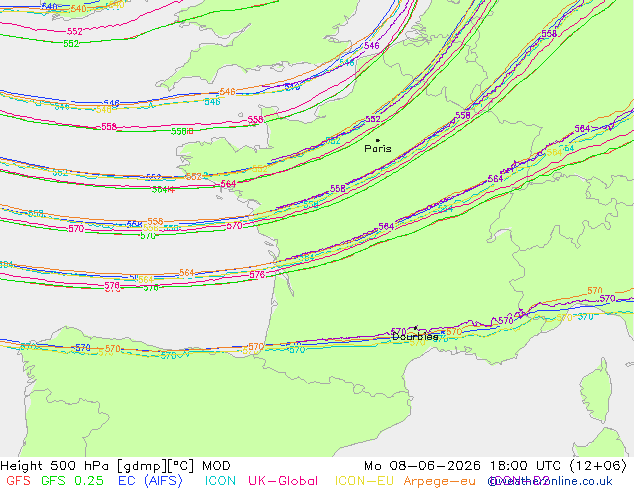
Task: Click the orange 570 label above the Alps
Action: click(595, 291)
